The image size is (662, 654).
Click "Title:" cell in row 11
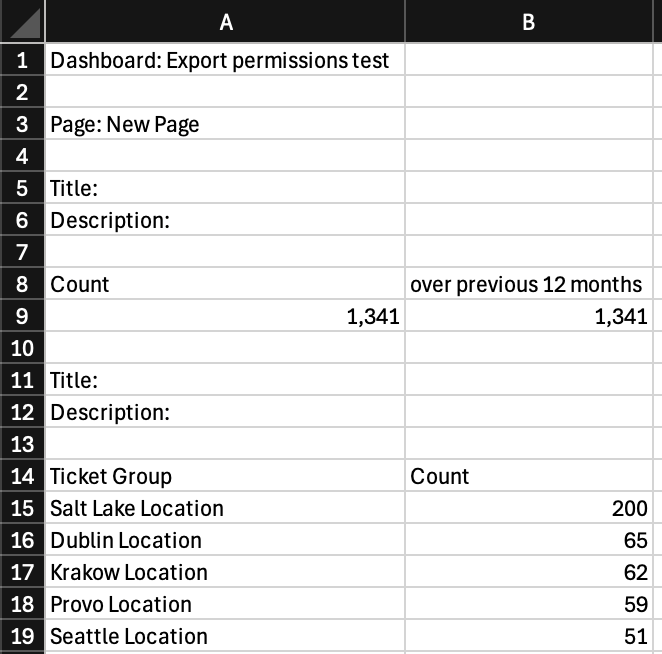225,380
